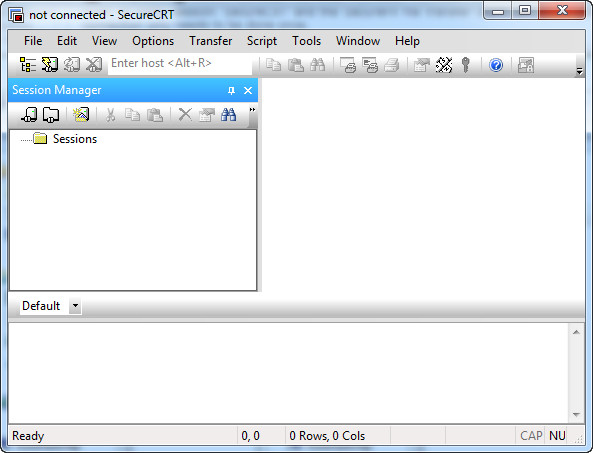Screen dimensions: 593x453
Task: Click the Enter host input field
Action: [180, 65]
